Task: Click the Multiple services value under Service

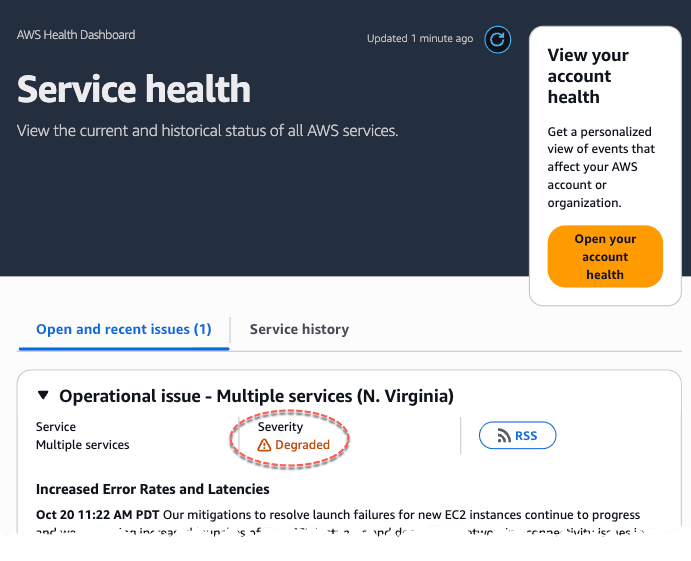Action: pos(82,445)
